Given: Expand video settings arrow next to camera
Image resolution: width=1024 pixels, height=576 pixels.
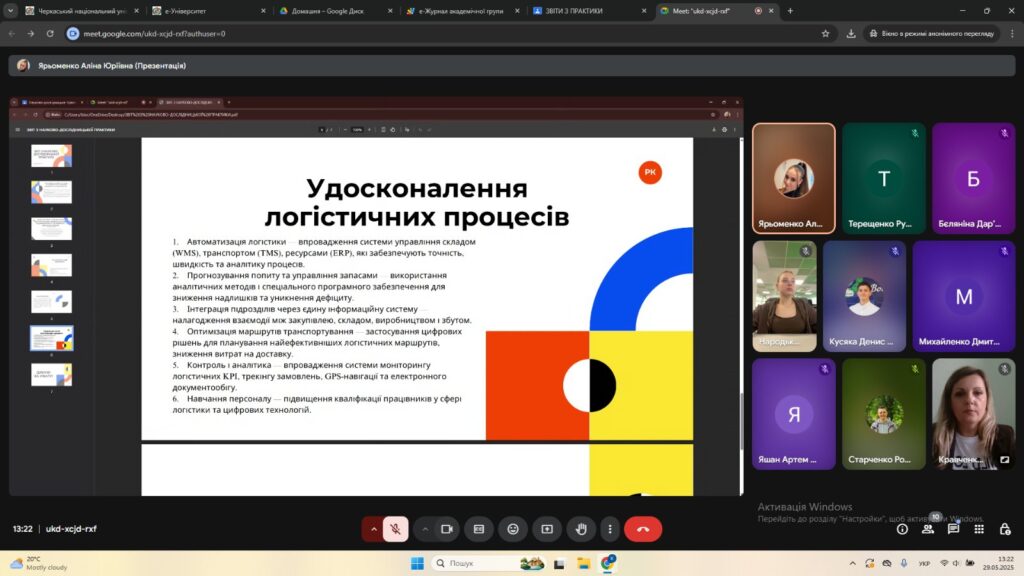Looking at the screenshot, I should click(424, 529).
